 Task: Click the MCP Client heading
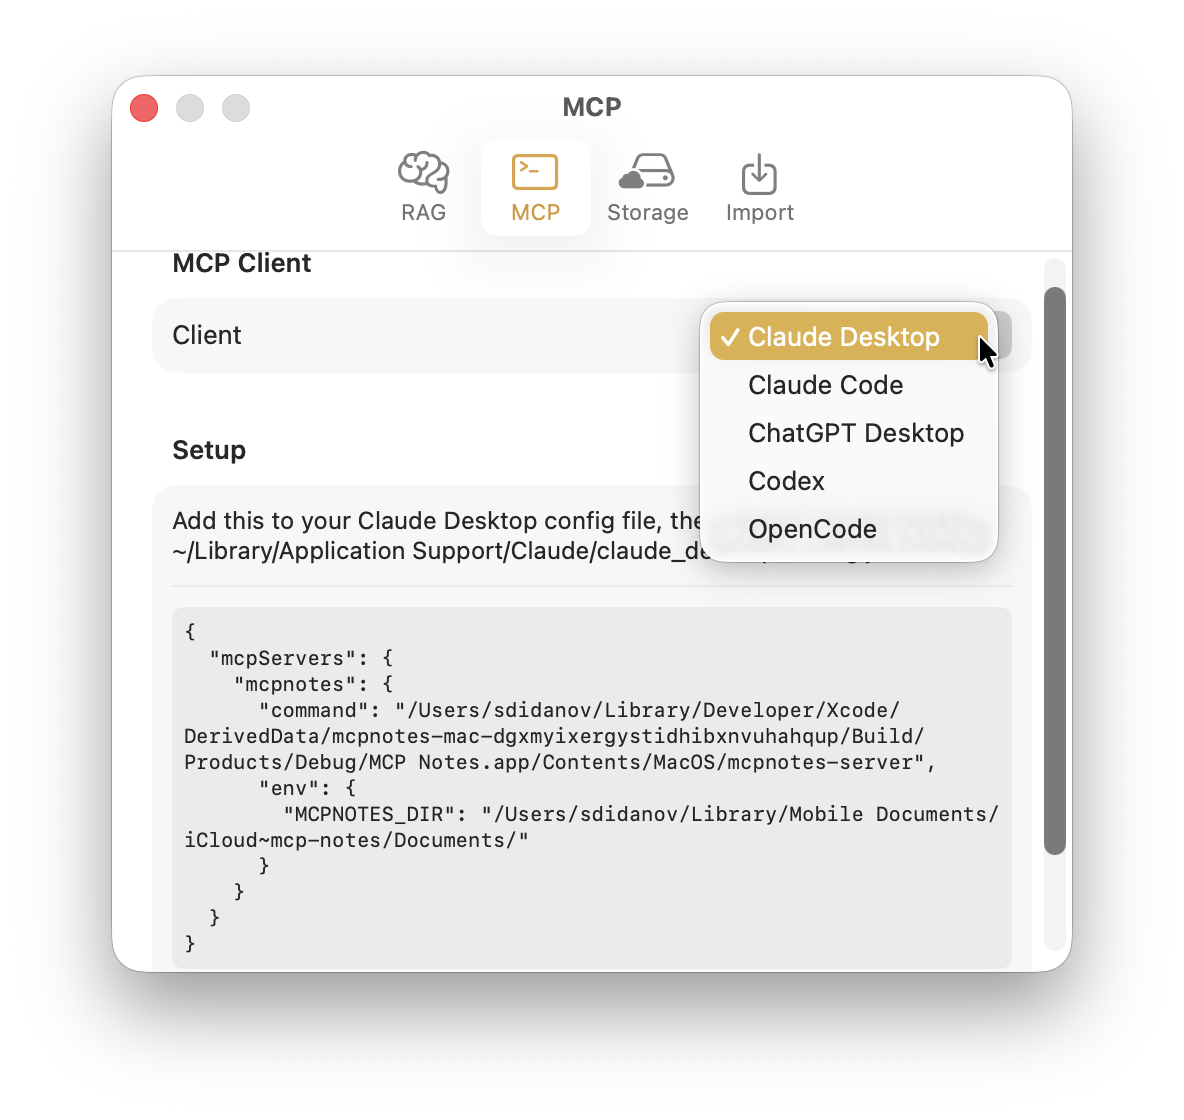[x=242, y=263]
